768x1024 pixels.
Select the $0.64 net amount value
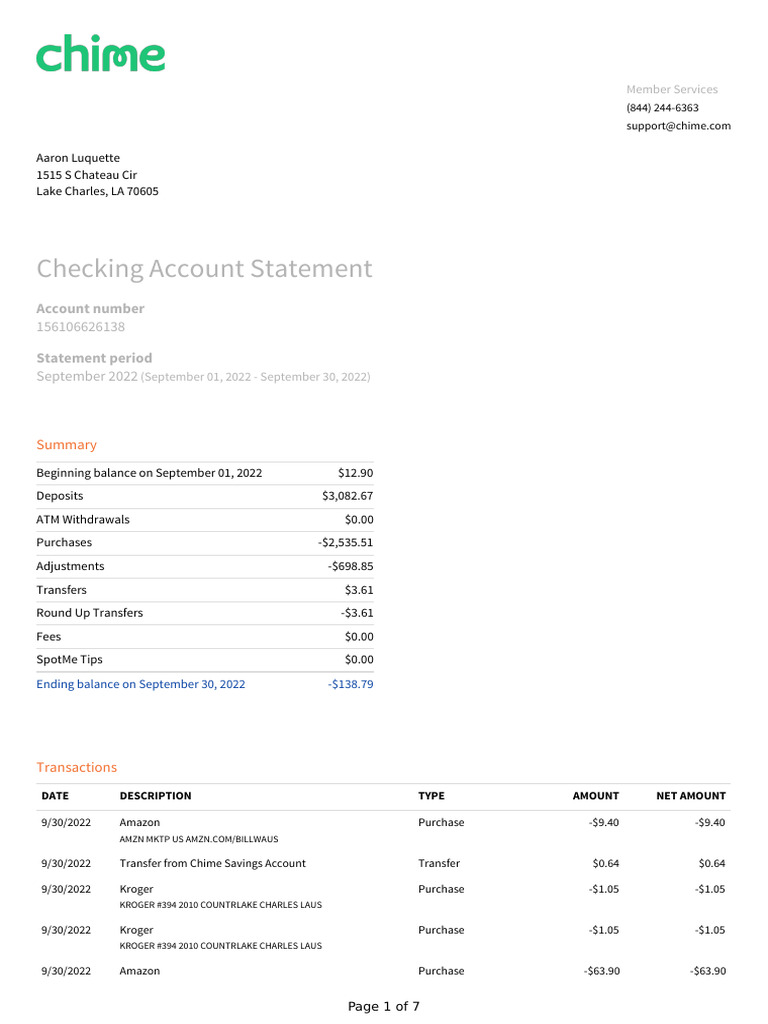(712, 863)
